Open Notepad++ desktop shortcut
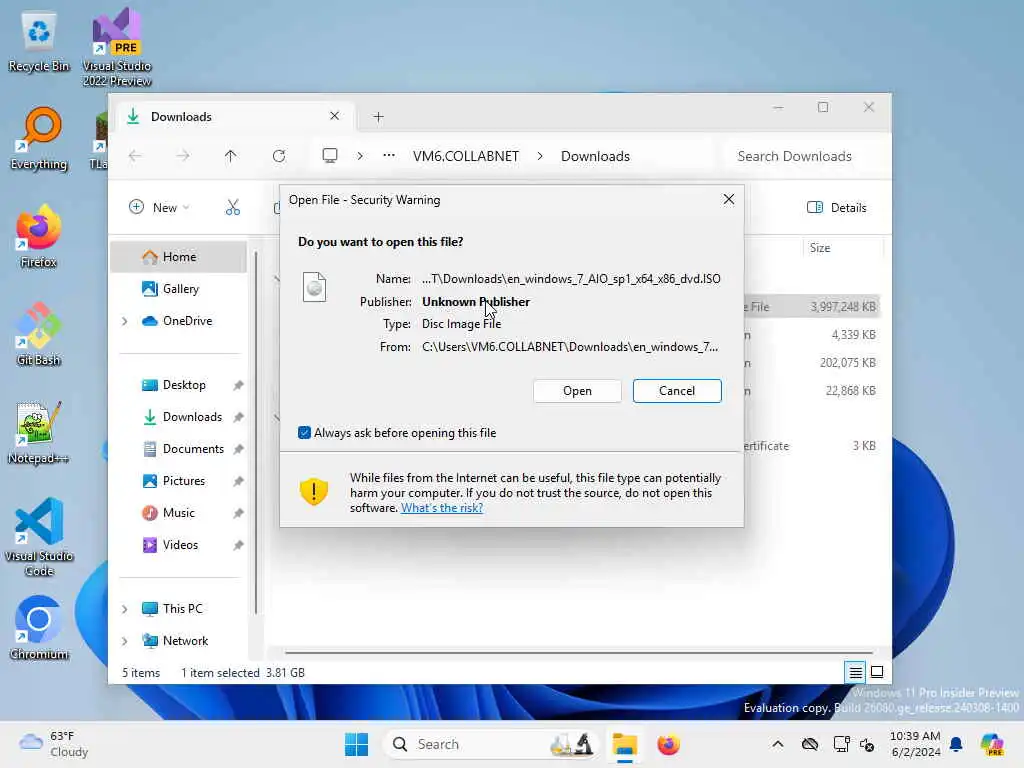Image resolution: width=1024 pixels, height=768 pixels. (39, 432)
